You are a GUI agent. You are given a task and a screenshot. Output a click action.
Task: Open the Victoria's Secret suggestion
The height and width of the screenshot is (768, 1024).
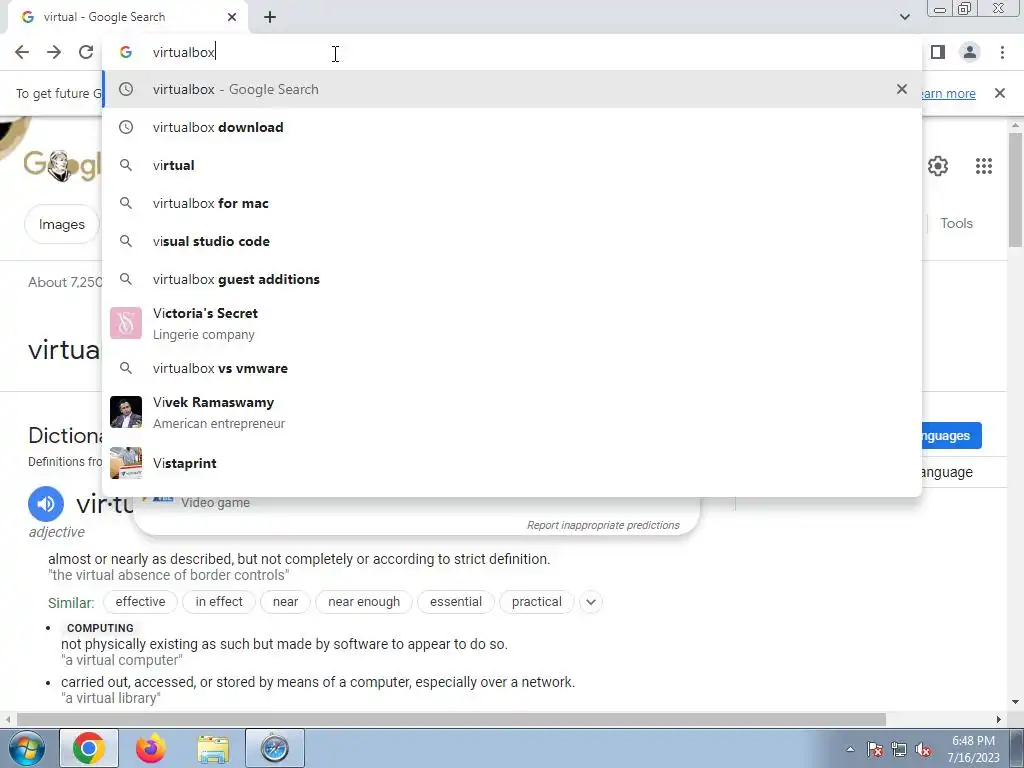tap(512, 323)
